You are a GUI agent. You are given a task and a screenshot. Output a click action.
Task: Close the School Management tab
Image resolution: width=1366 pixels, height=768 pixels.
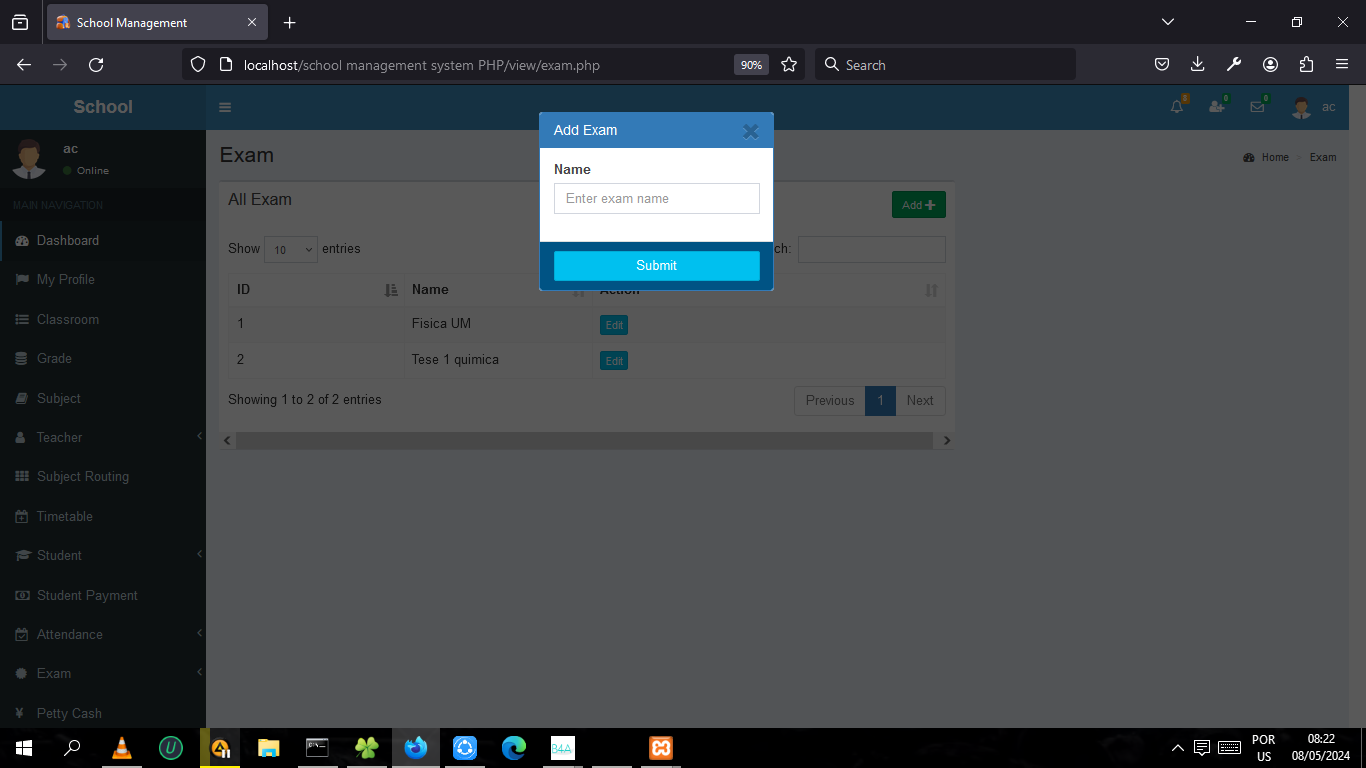point(252,22)
